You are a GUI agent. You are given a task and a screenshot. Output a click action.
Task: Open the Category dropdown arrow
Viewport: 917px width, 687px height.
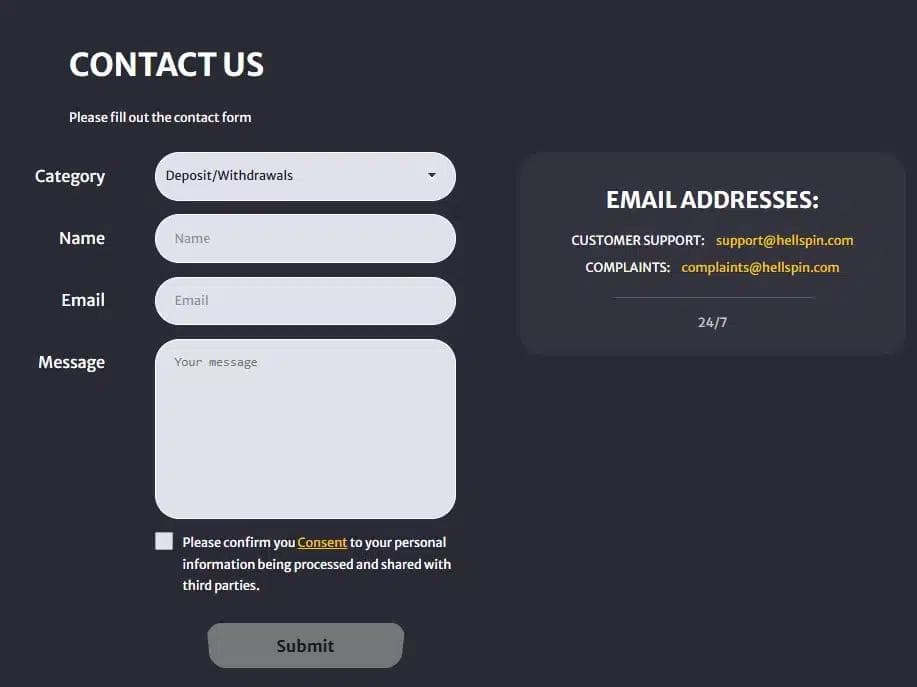432,175
